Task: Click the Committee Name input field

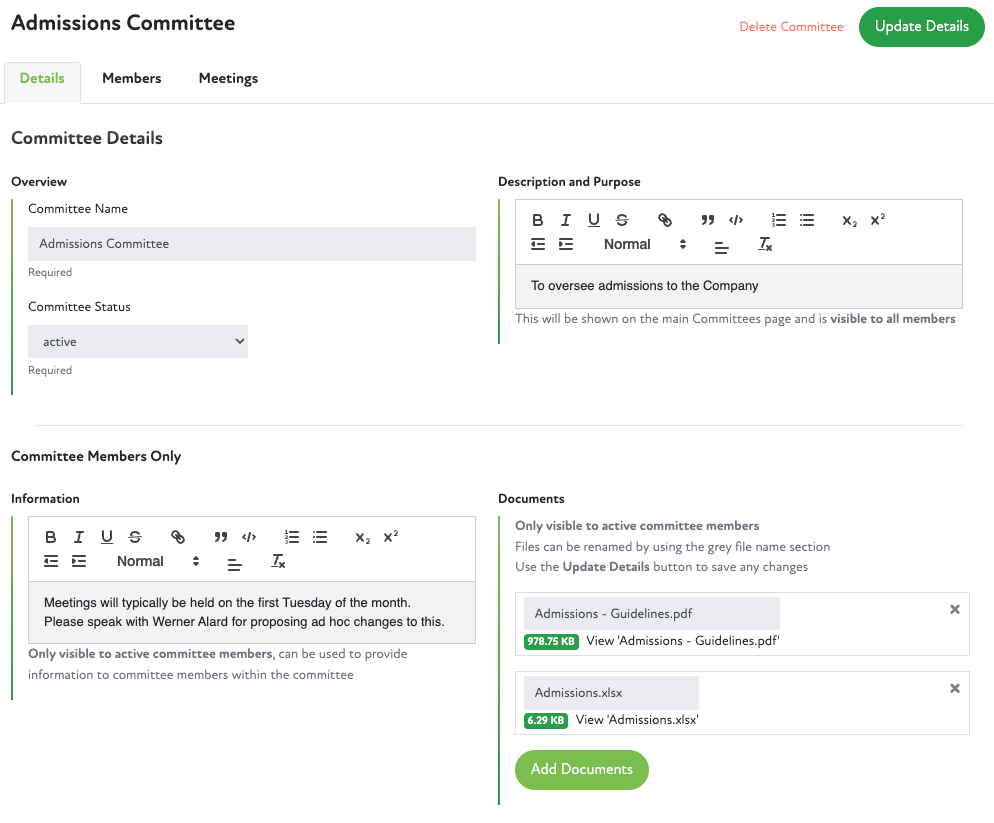Action: (x=251, y=244)
